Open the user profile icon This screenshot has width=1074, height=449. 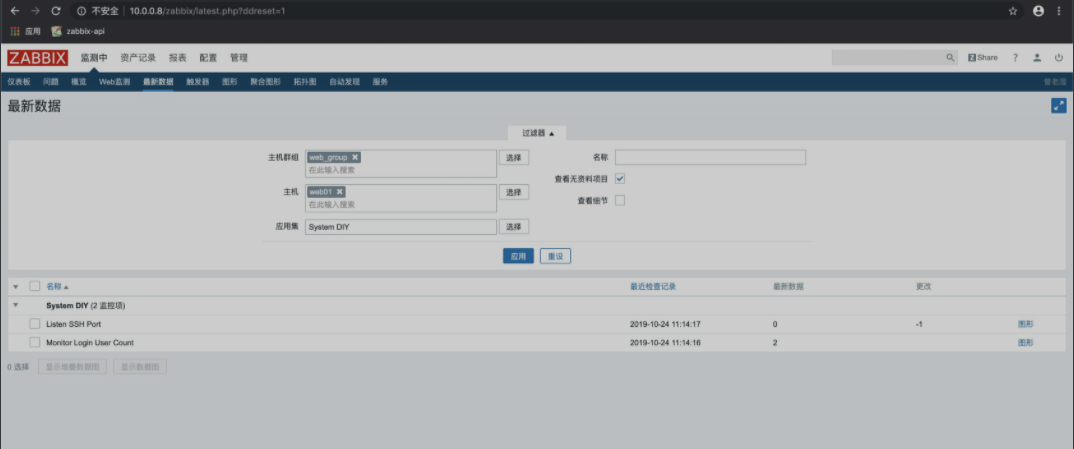click(x=1037, y=58)
